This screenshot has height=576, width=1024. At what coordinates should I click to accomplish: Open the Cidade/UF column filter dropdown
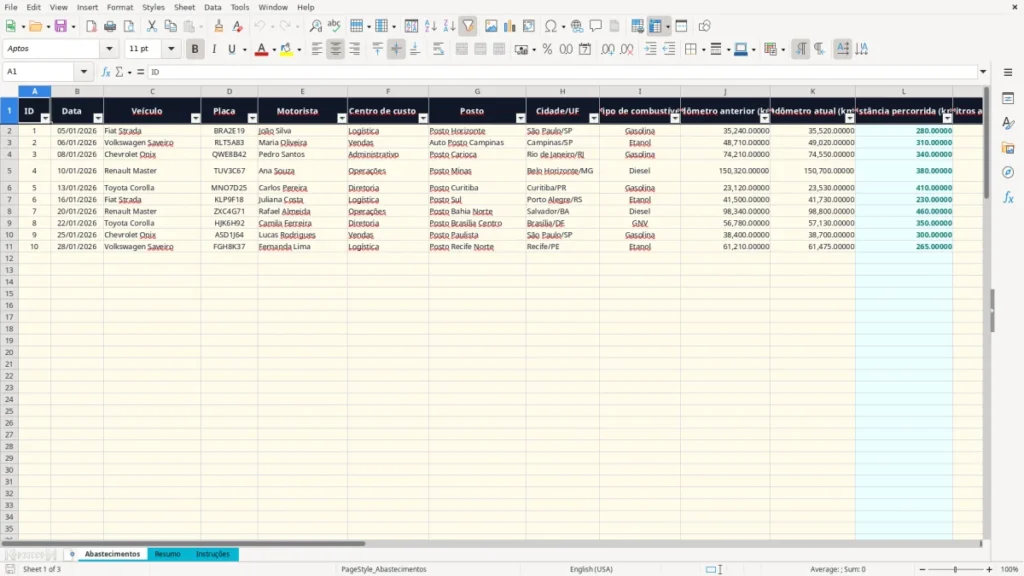tap(594, 118)
